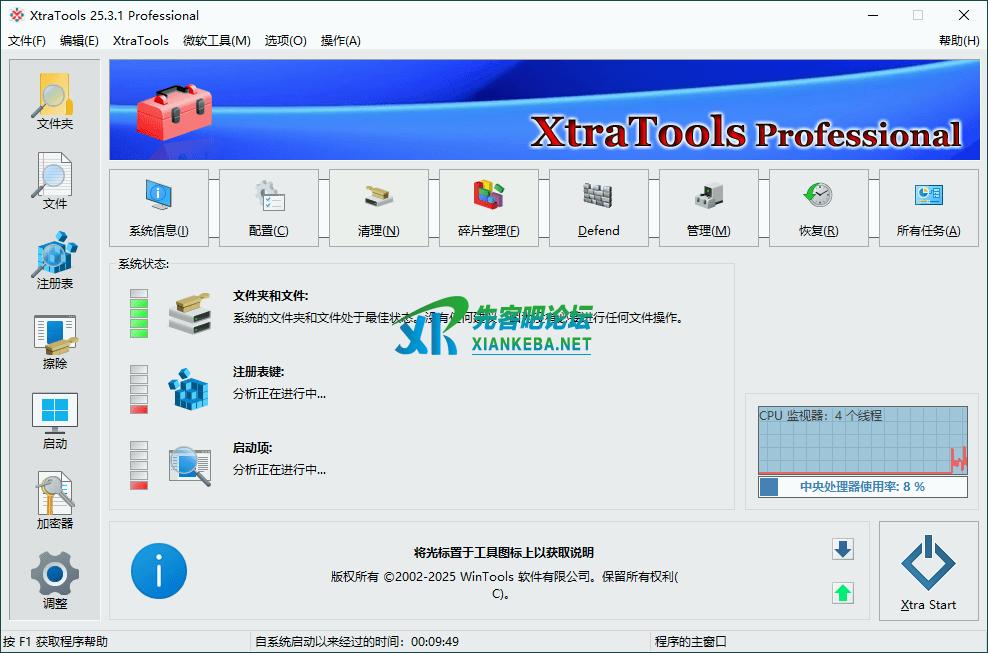Open the 调整 tweak gear icon
This screenshot has width=988, height=653.
tap(54, 580)
